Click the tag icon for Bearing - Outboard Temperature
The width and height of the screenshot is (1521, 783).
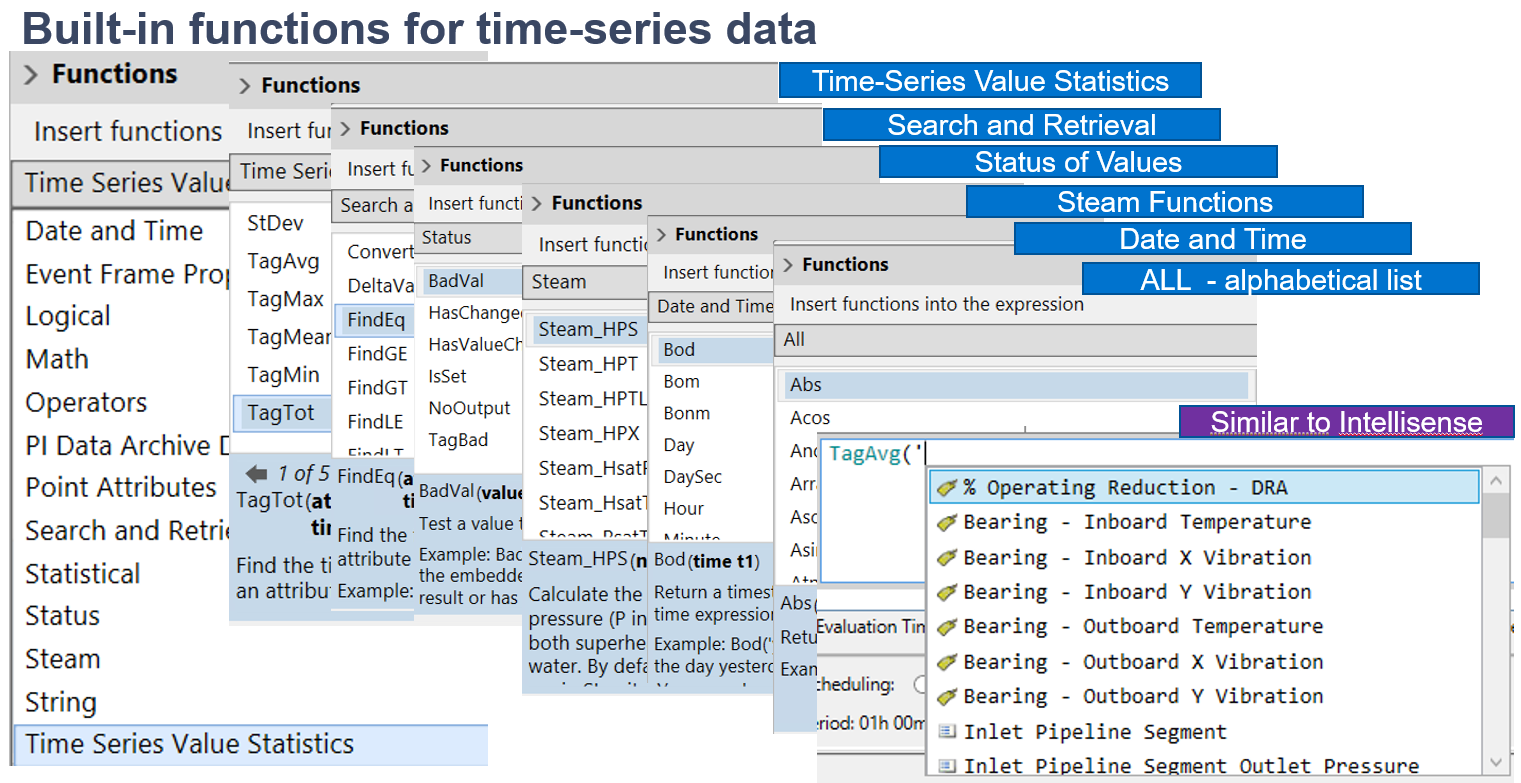click(x=946, y=627)
